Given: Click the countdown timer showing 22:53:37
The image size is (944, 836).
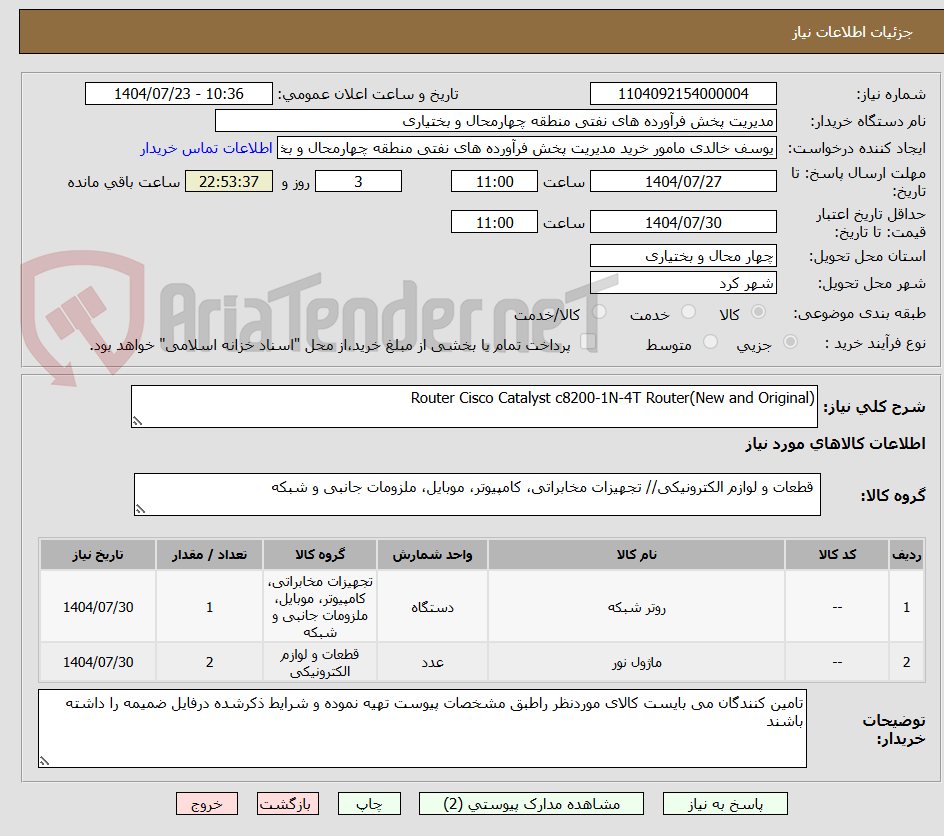Looking at the screenshot, I should click(x=228, y=181).
